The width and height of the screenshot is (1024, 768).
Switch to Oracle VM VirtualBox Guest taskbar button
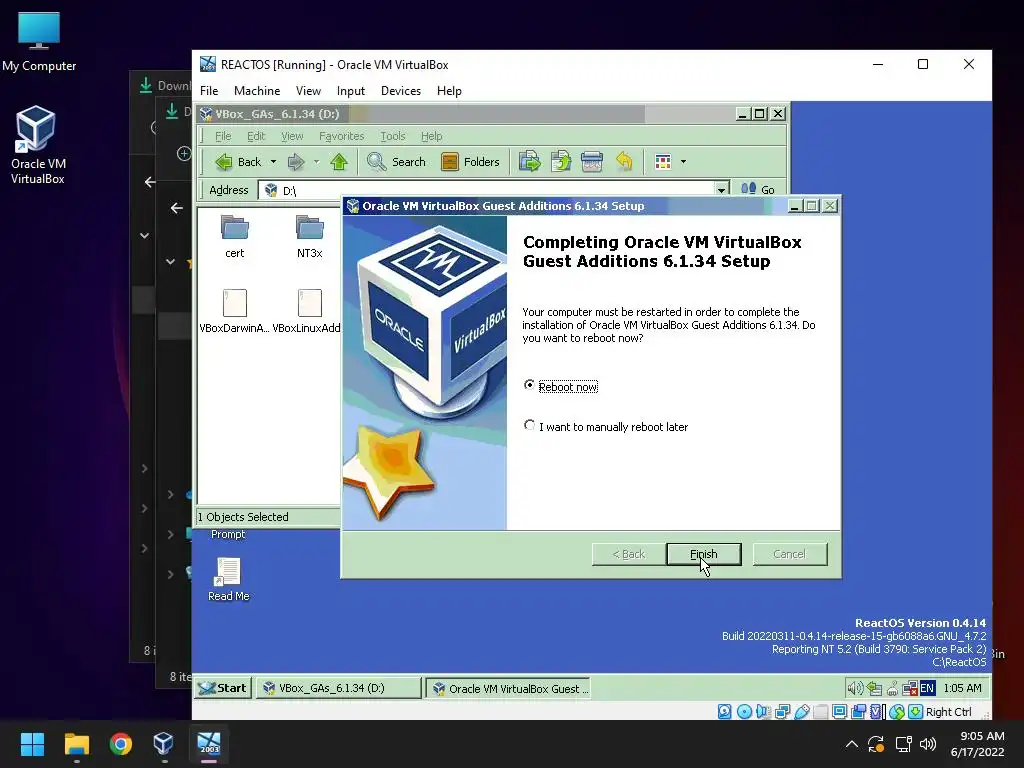click(x=509, y=688)
